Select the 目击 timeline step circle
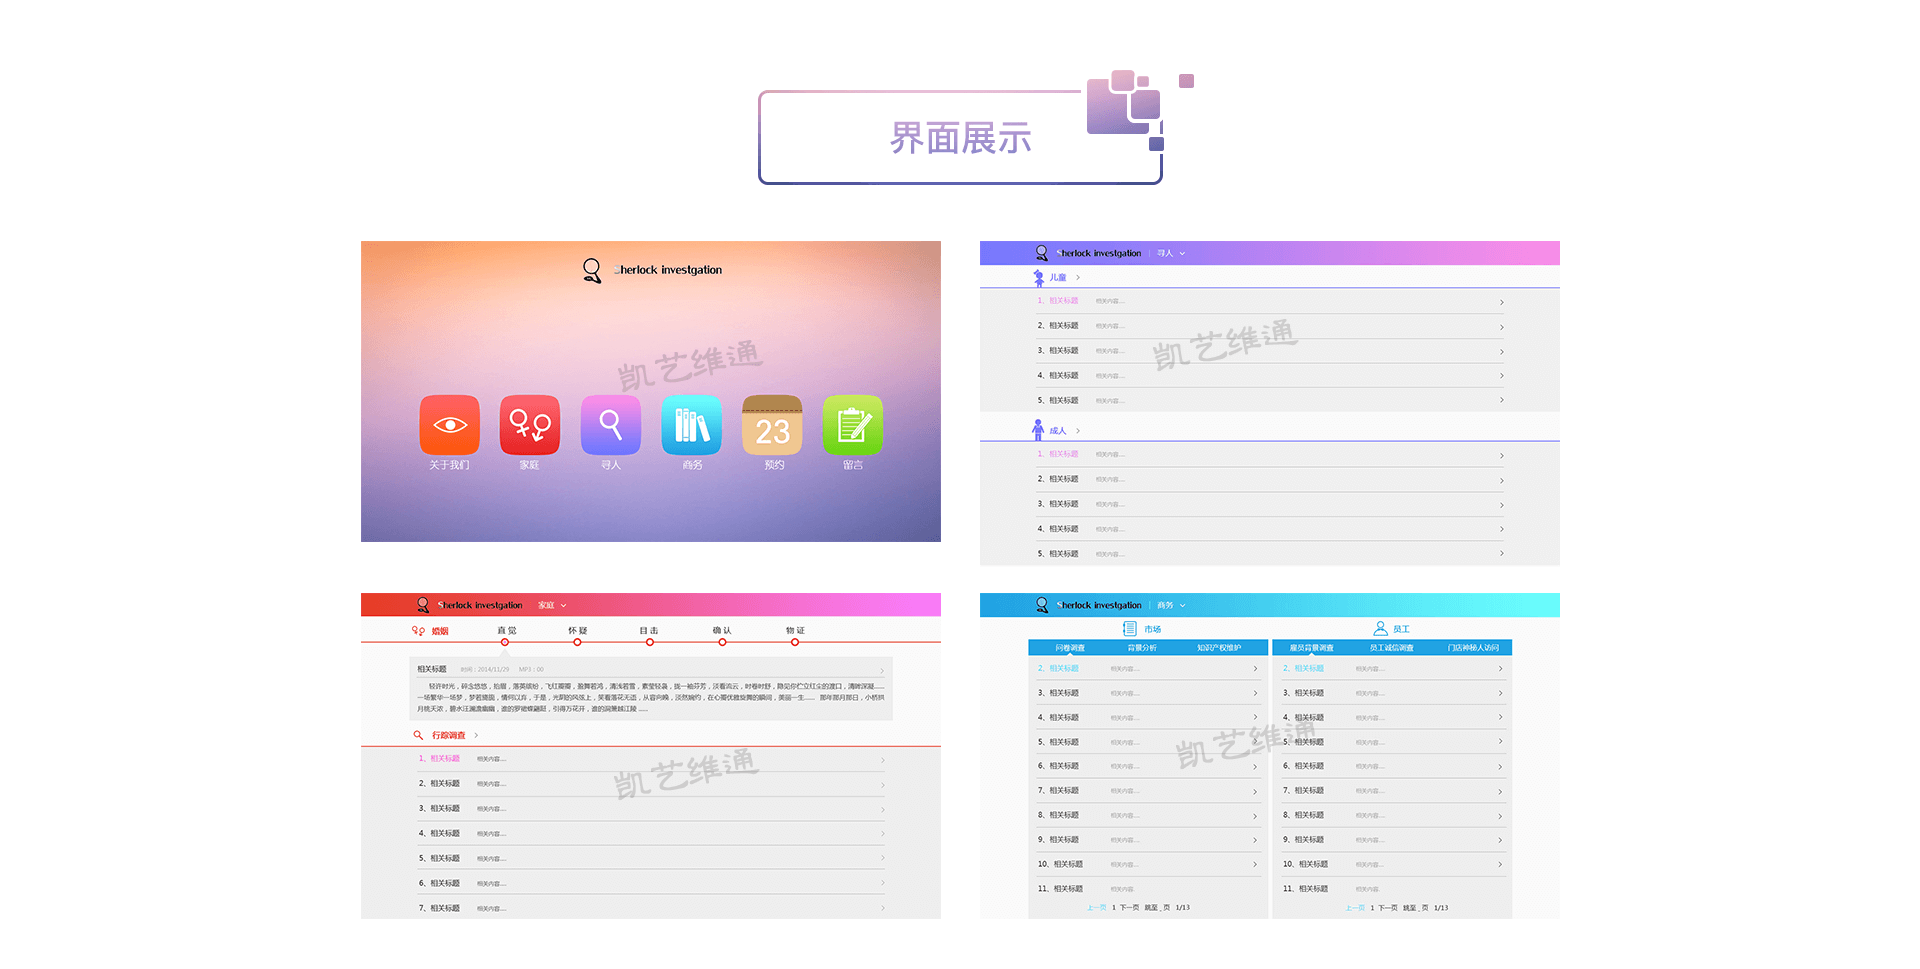This screenshot has height=969, width=1920. (649, 642)
